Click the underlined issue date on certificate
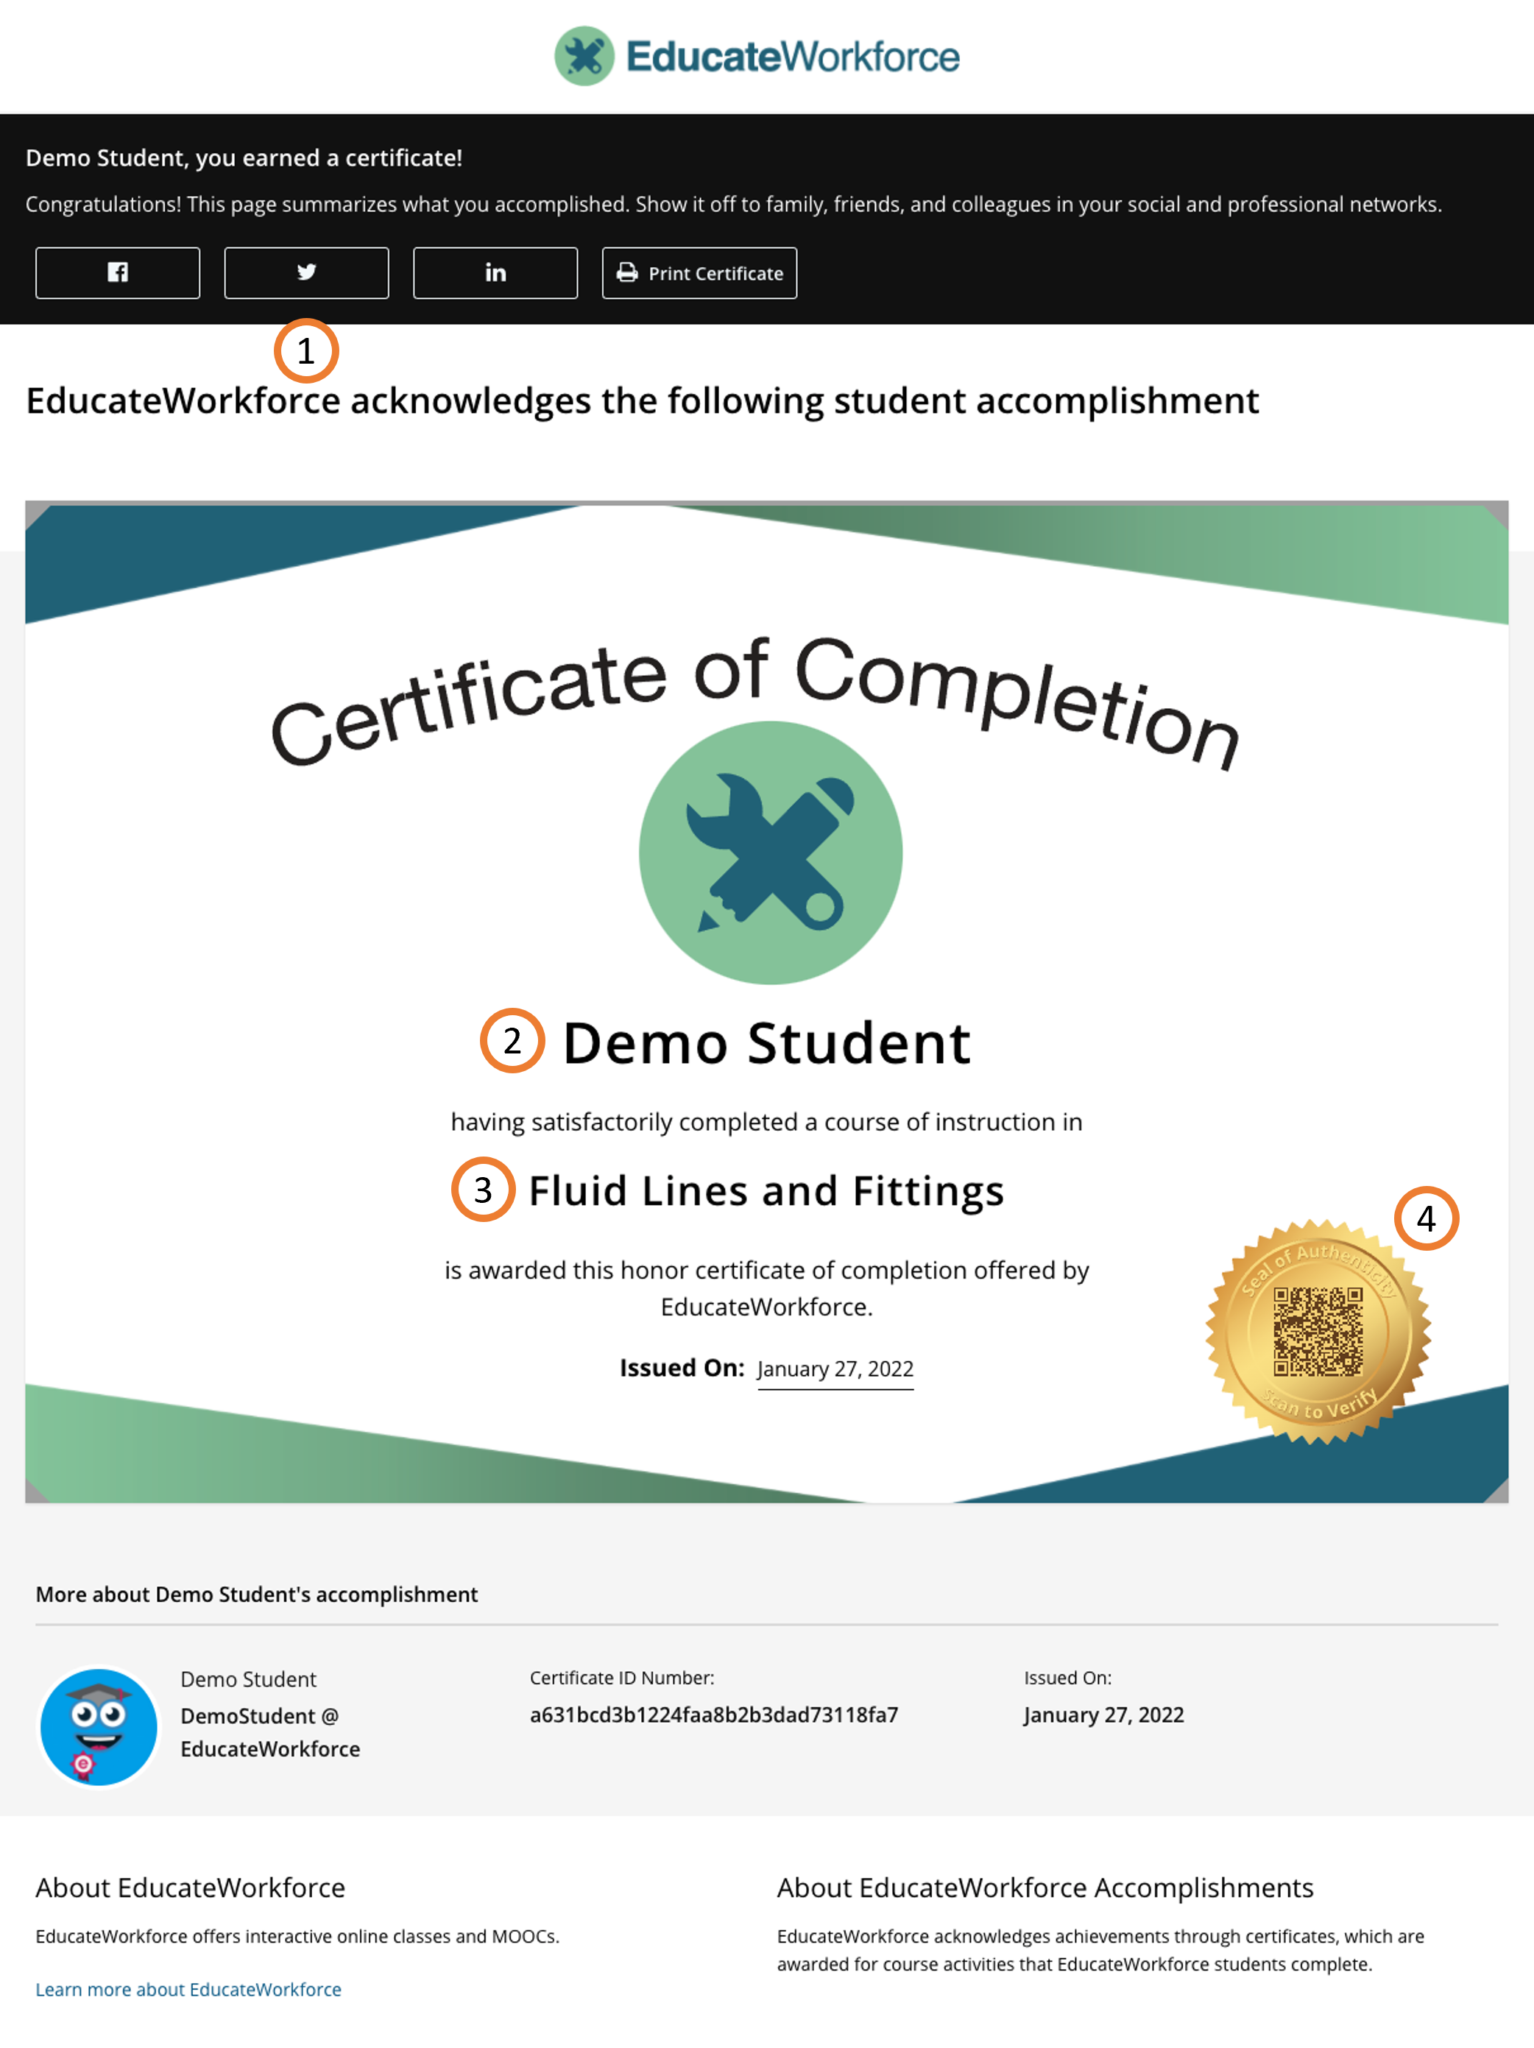This screenshot has height=2048, width=1534. pyautogui.click(x=835, y=1369)
